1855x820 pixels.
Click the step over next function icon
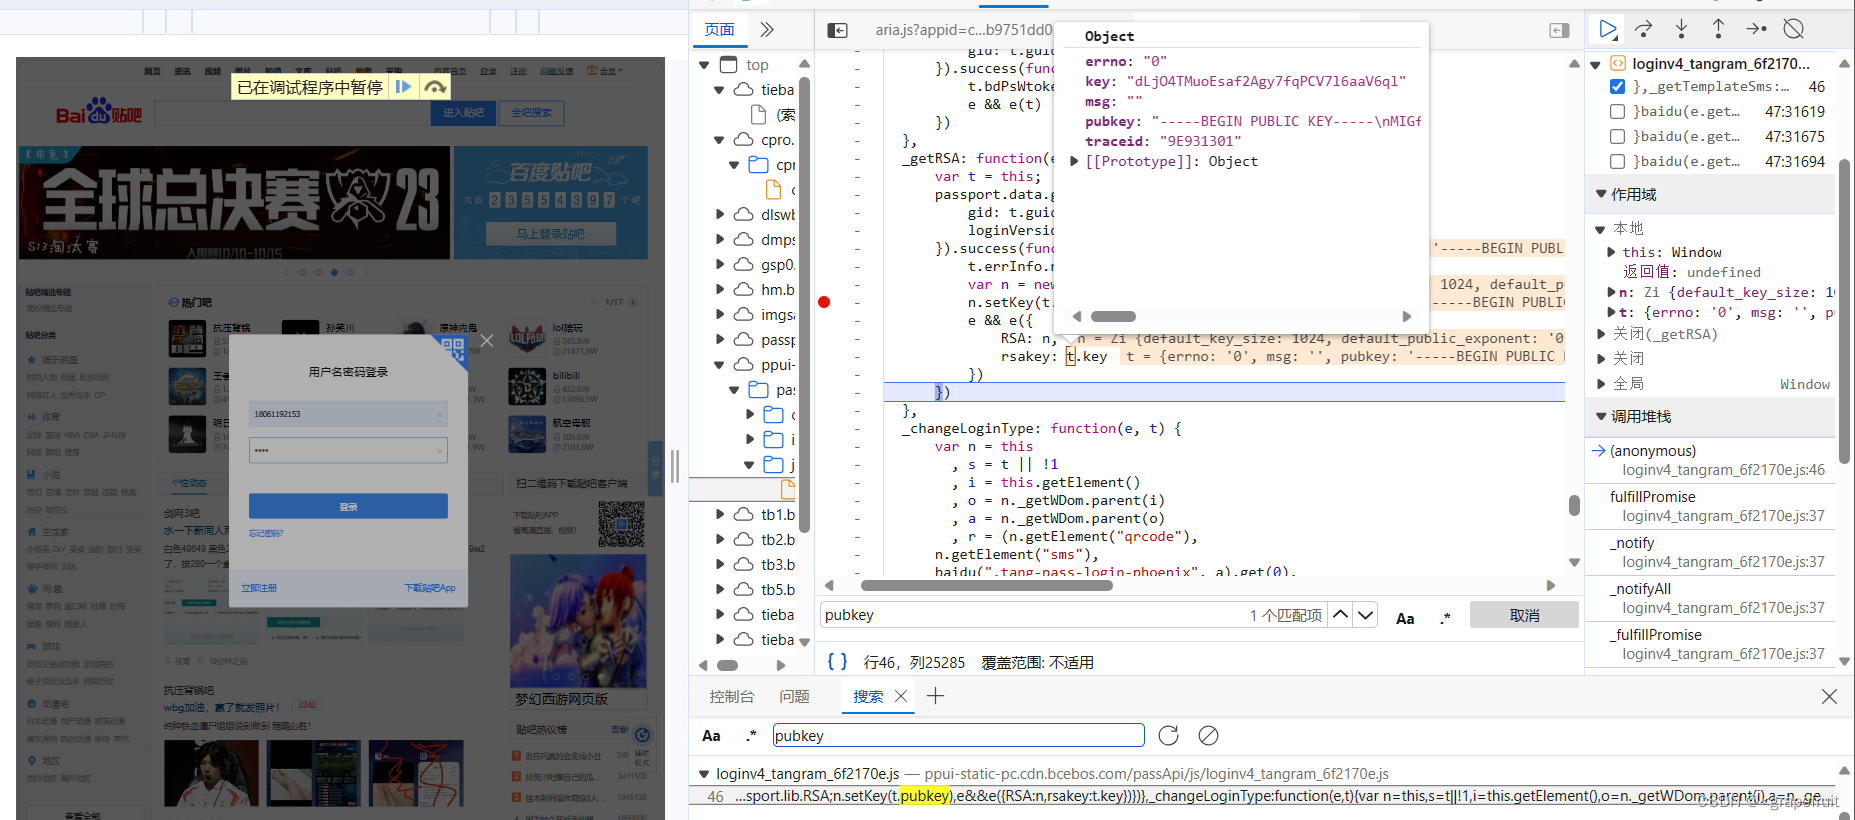click(1644, 29)
